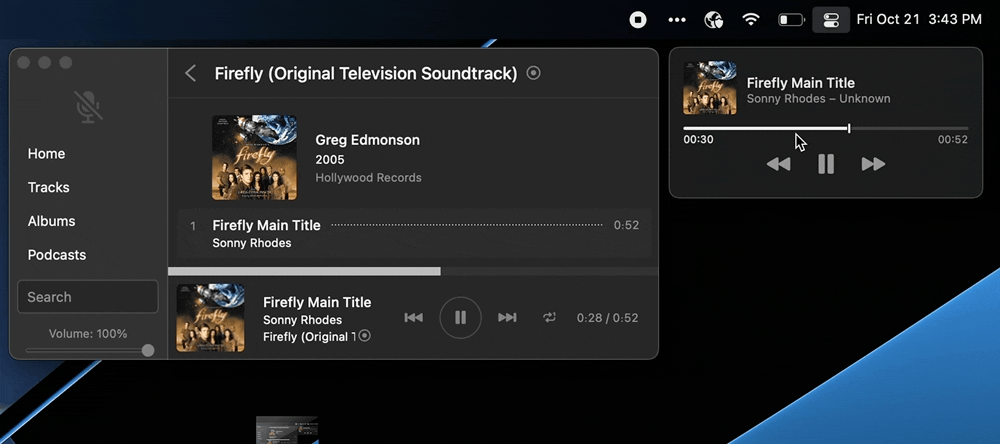Click album art in the Now Playing widget
The height and width of the screenshot is (444, 1000).
(x=710, y=88)
